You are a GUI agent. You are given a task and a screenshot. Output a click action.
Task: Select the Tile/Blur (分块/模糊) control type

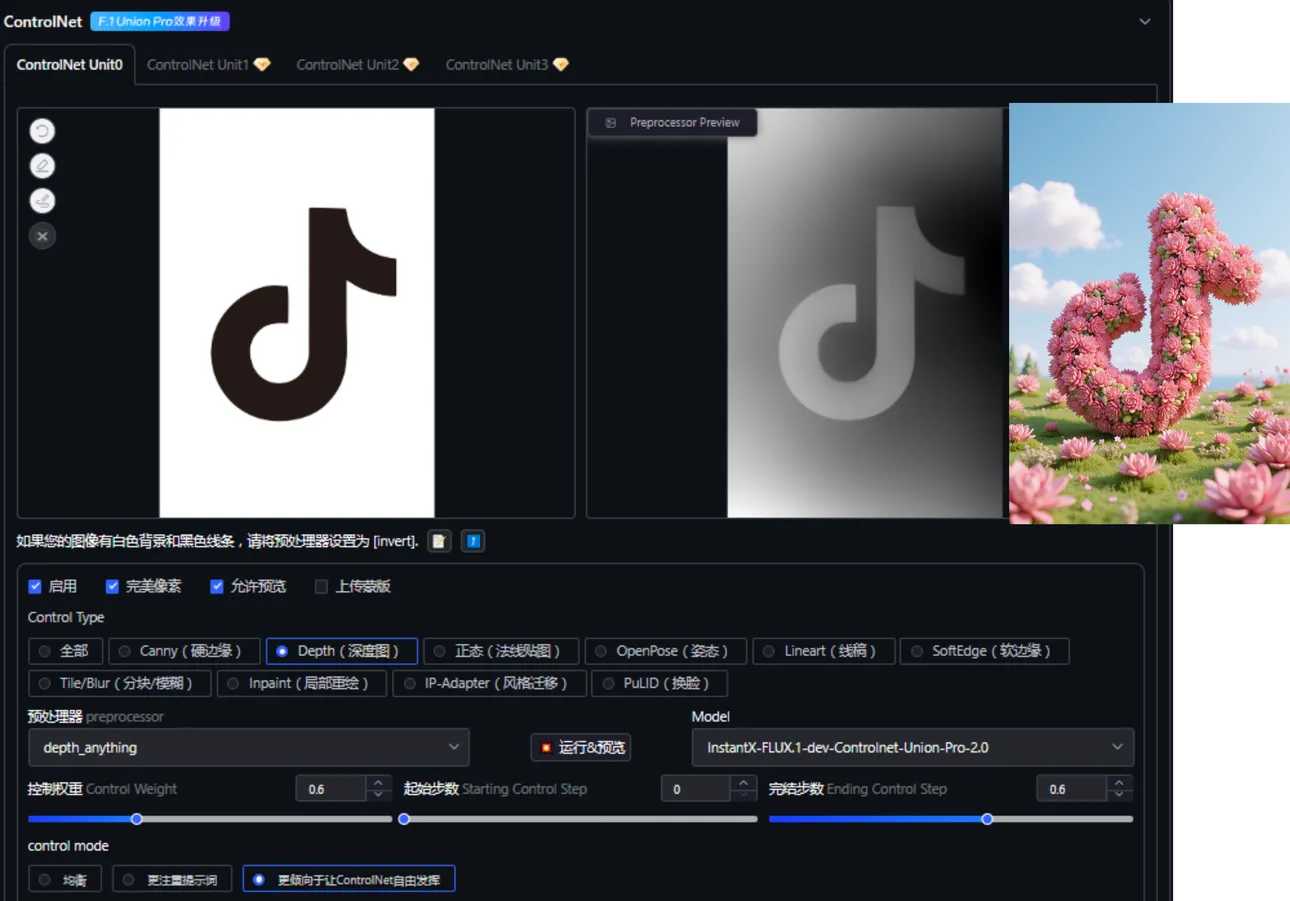(x=121, y=684)
